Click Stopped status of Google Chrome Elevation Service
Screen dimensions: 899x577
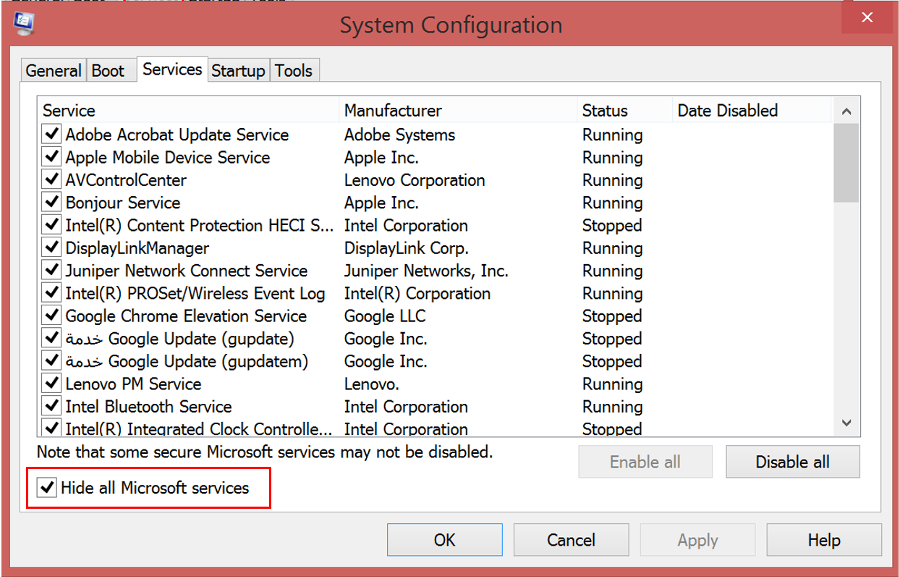pyautogui.click(x=612, y=316)
